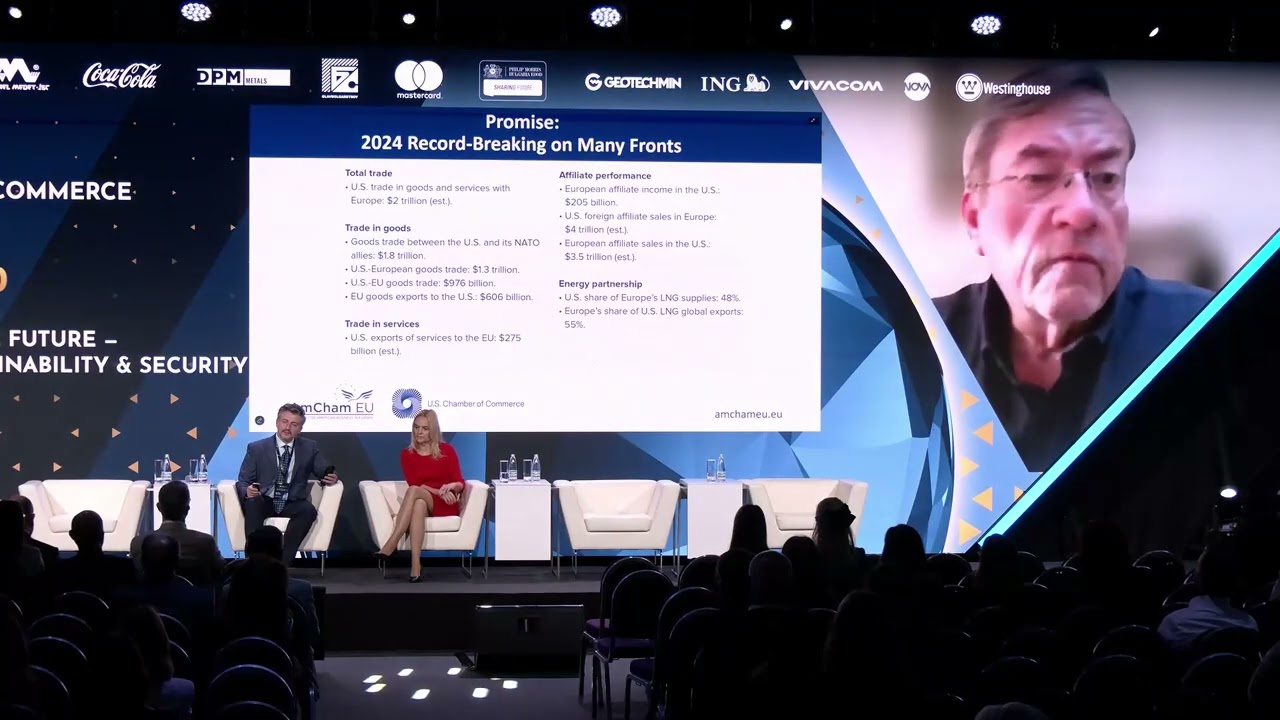1280x720 pixels.
Task: Click the NATO allies goods trade $1.8 trillion bullet
Action: 442,249
